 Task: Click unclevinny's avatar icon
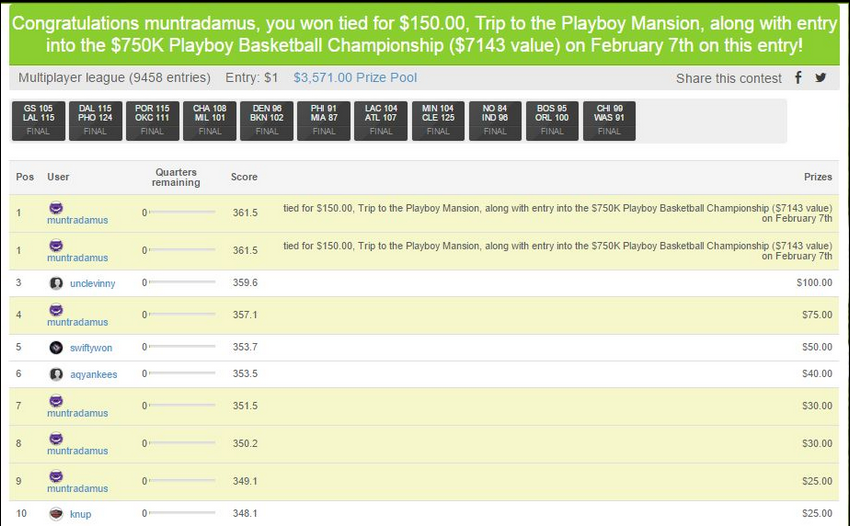[x=56, y=283]
